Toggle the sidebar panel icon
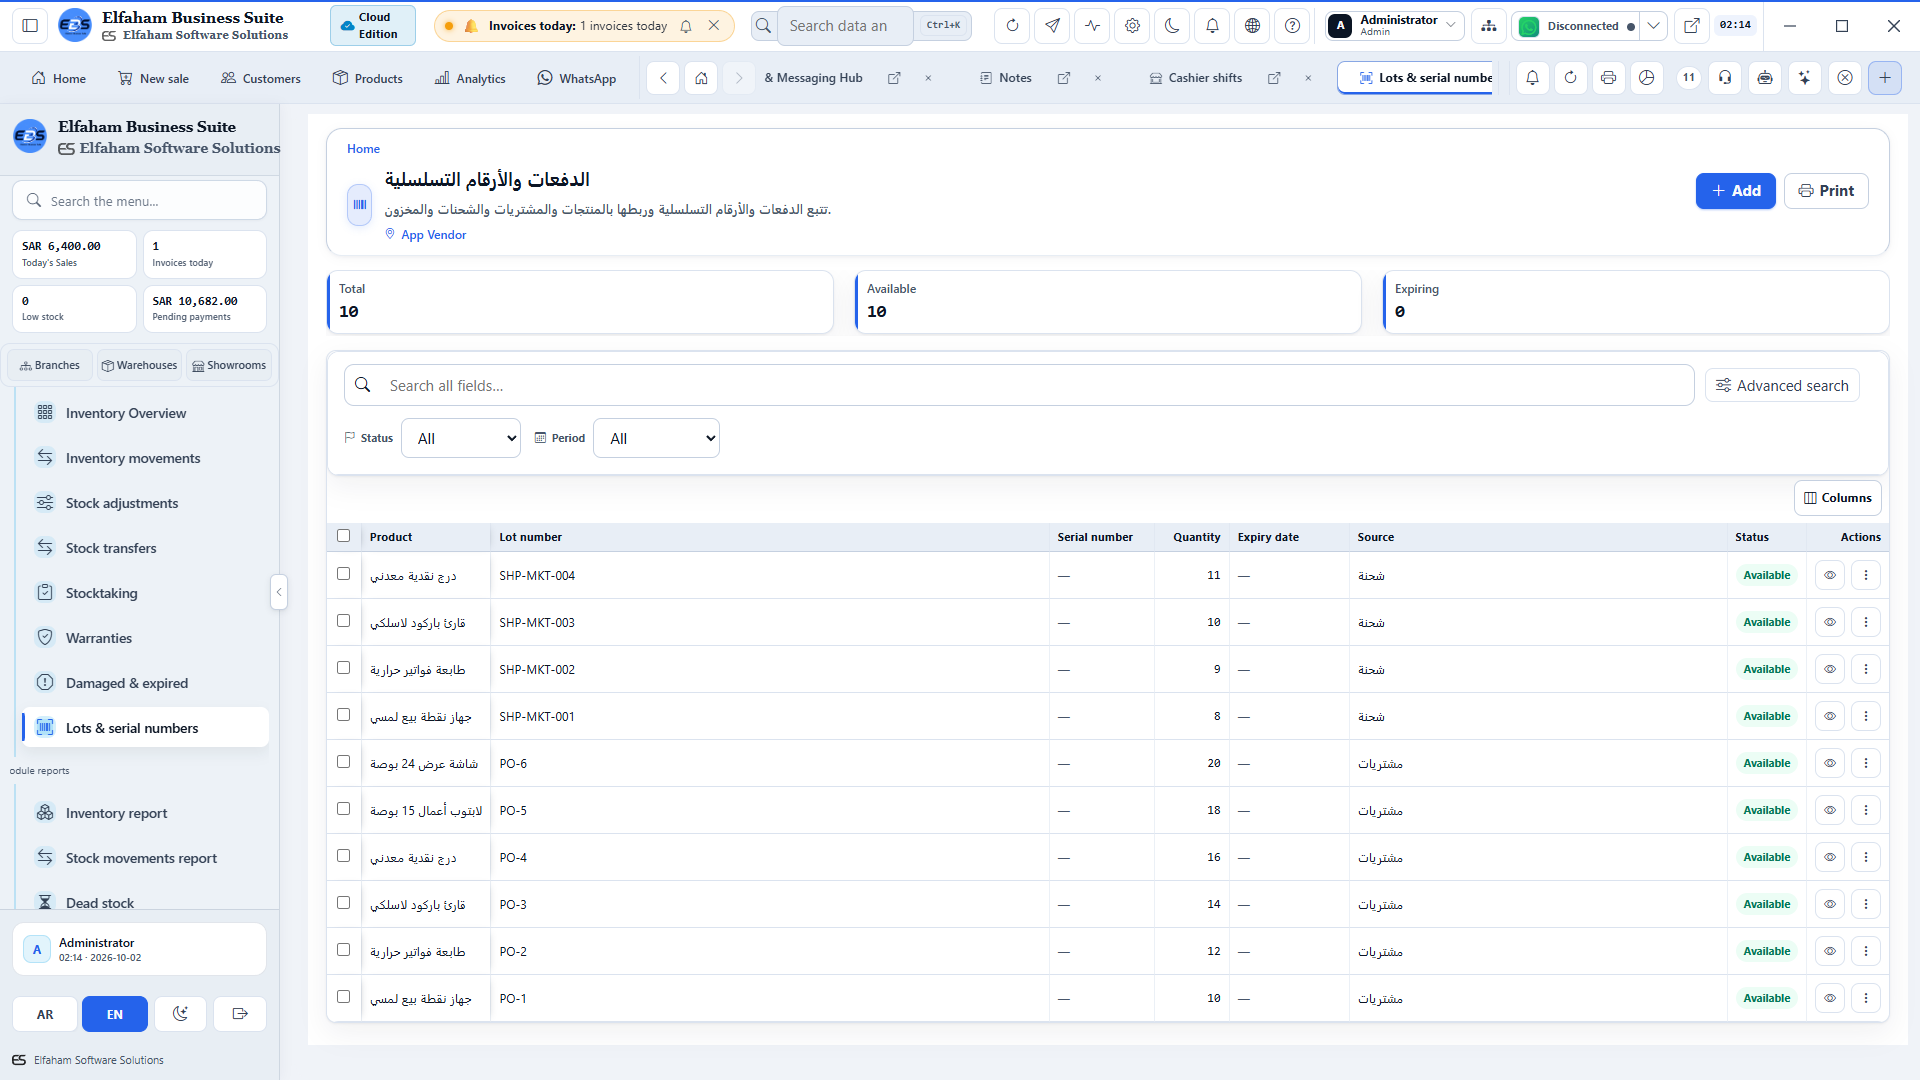This screenshot has width=1920, height=1080. coord(30,26)
